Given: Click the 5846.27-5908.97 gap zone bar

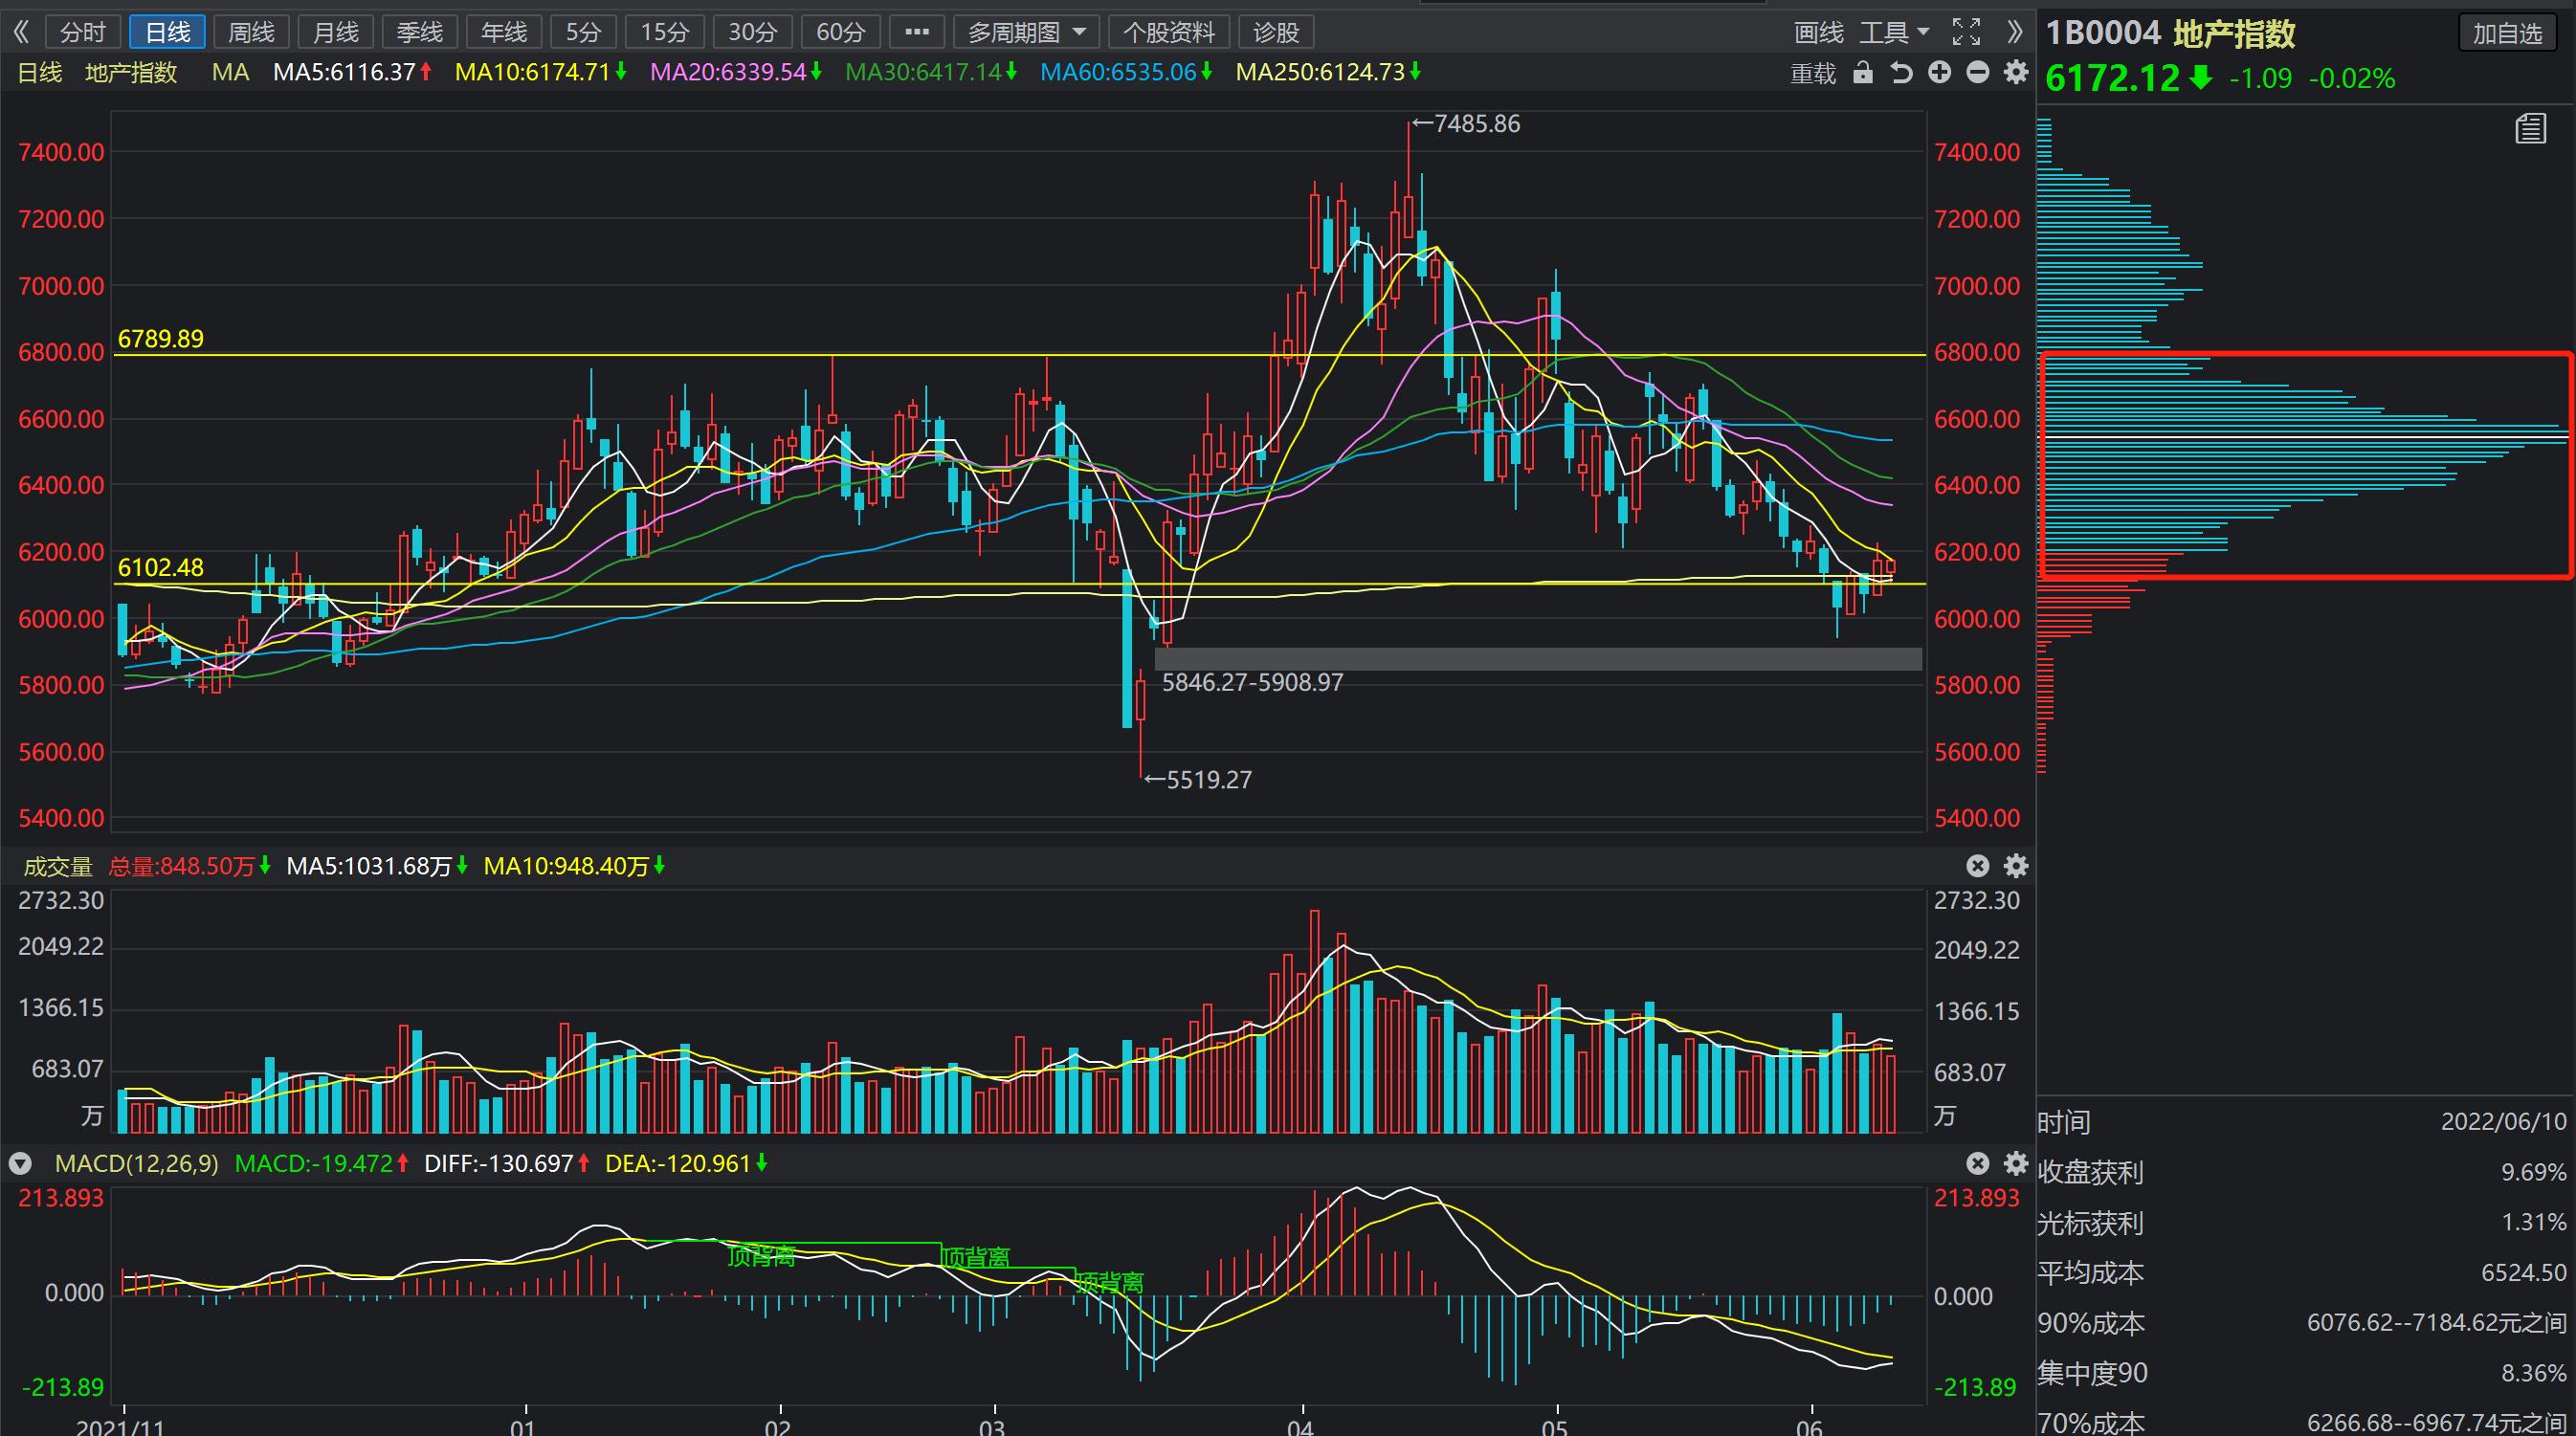Looking at the screenshot, I should [1538, 659].
